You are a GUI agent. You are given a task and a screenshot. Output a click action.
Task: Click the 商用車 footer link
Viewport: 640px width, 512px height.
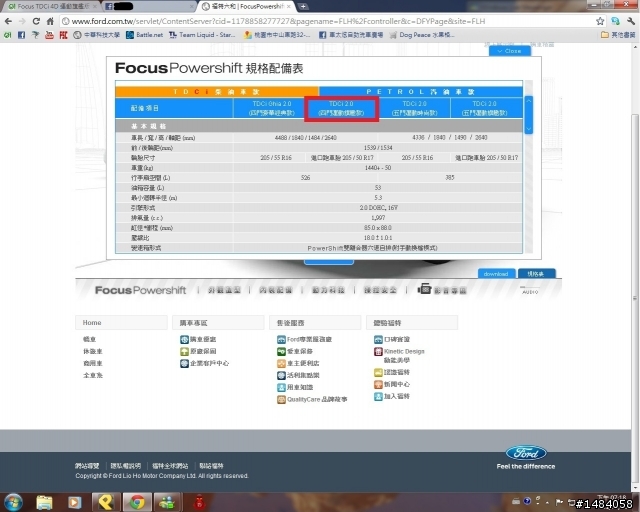[93, 363]
